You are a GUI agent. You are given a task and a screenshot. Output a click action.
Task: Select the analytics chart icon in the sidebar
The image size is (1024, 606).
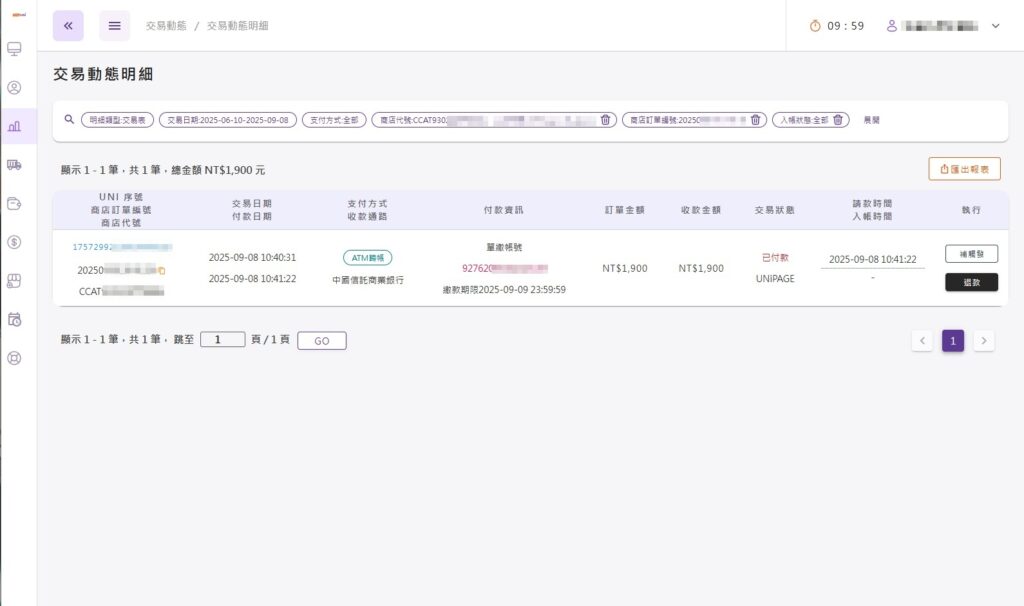coord(13,126)
